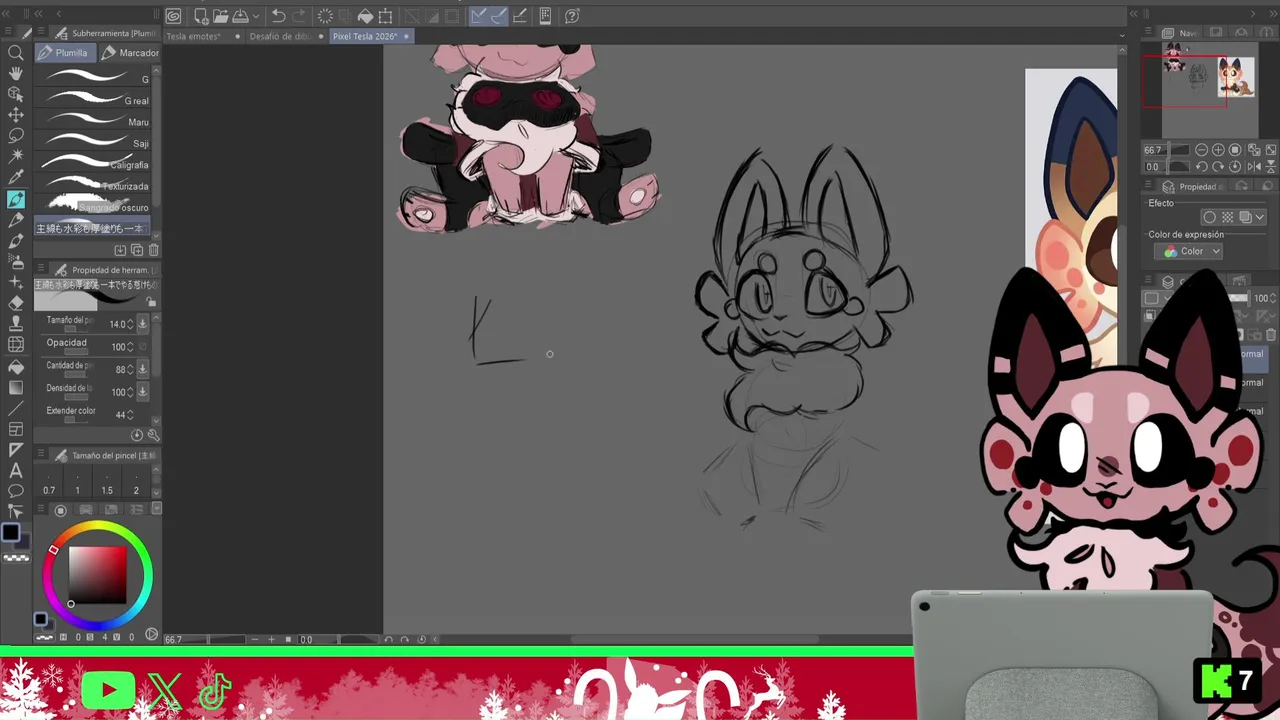Open a file with folder icon
Image resolution: width=1280 pixels, height=720 pixels.
click(x=220, y=16)
